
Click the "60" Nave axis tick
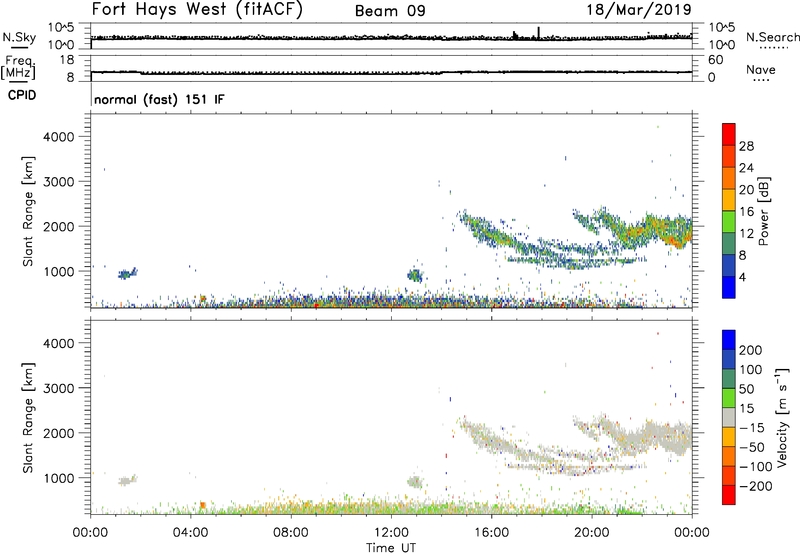pyautogui.click(x=715, y=60)
